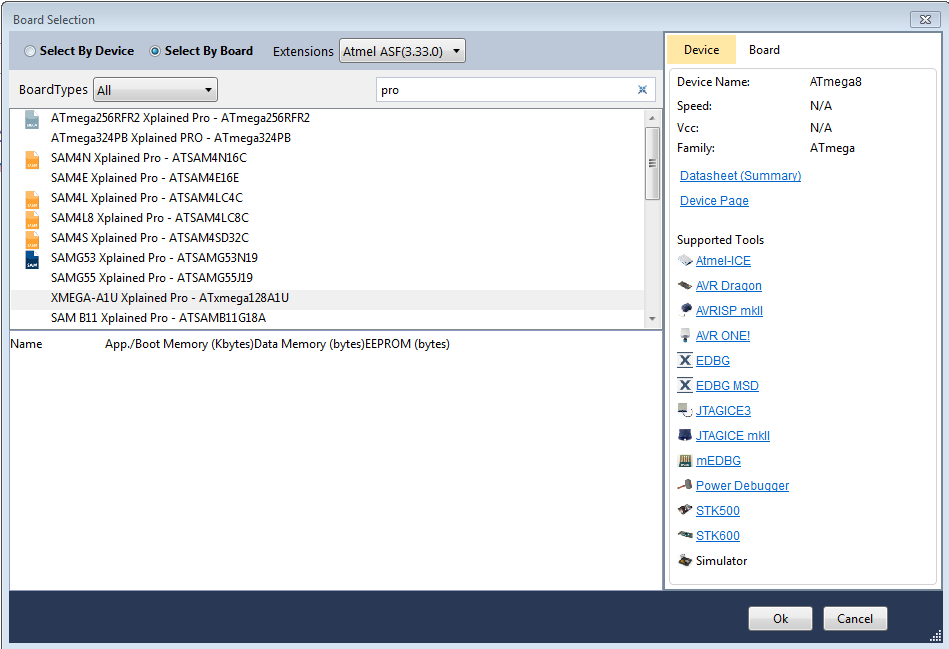Image resolution: width=949 pixels, height=649 pixels.
Task: Click the App./Boot Memory (Kbytes) column header
Action: pyautogui.click(x=179, y=344)
